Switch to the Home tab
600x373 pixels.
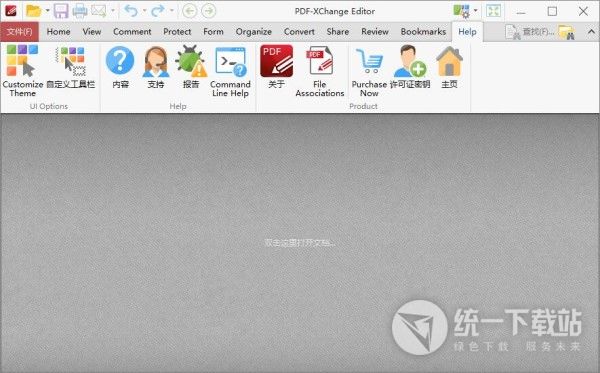click(x=58, y=32)
